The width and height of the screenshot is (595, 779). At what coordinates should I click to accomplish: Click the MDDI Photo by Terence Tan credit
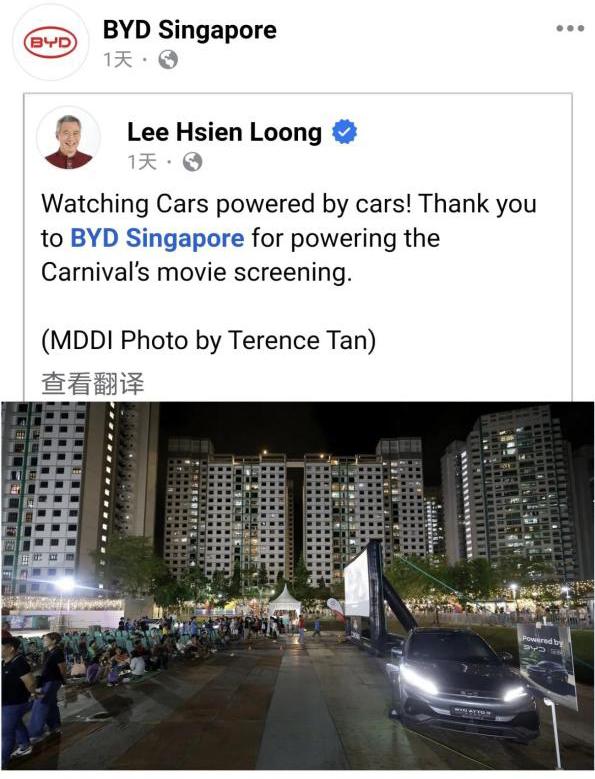(209, 341)
